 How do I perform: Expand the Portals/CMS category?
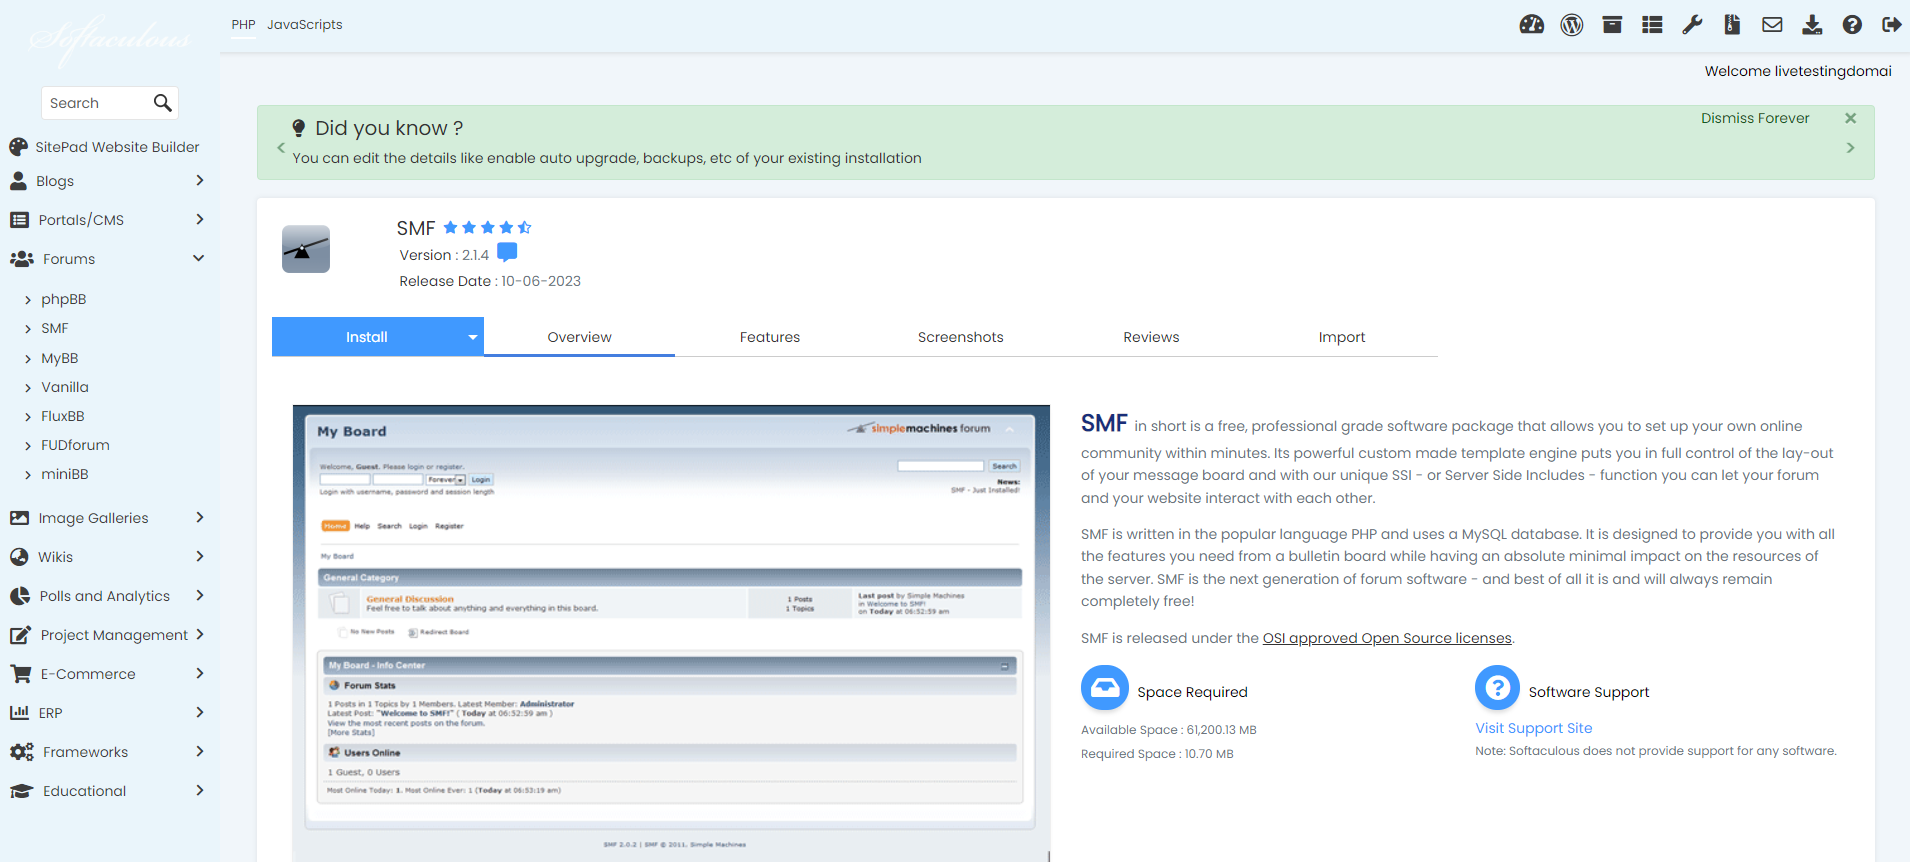200,219
